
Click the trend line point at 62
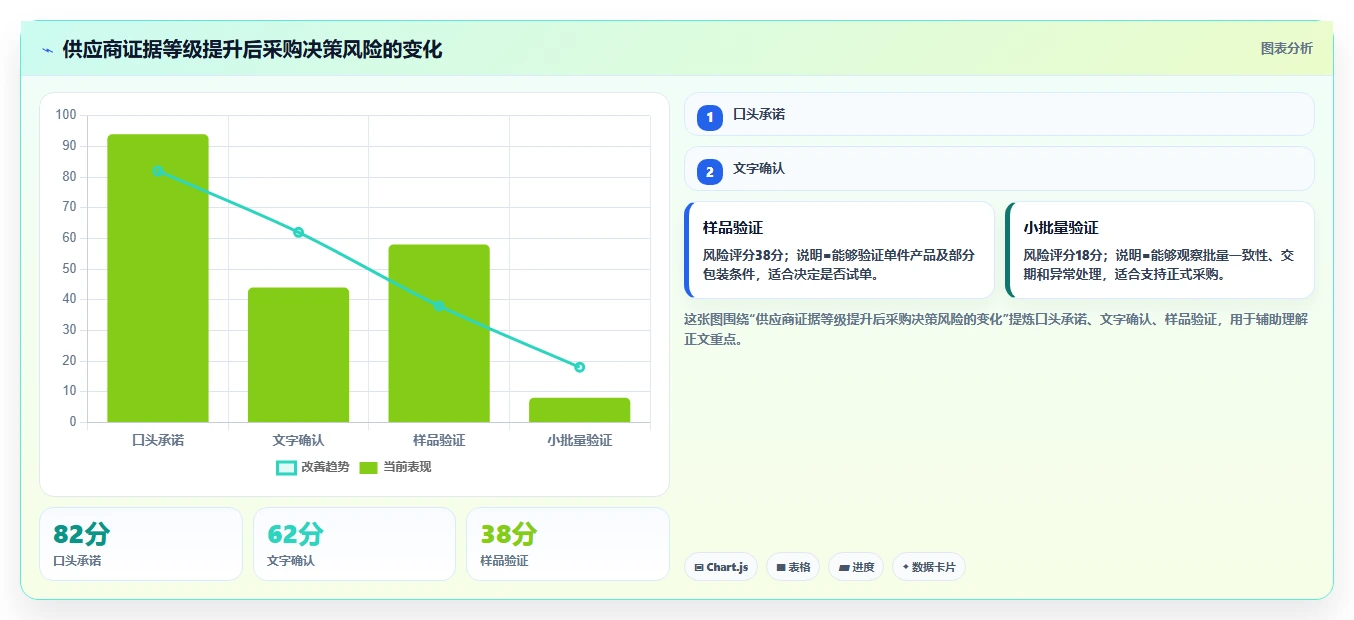click(298, 232)
